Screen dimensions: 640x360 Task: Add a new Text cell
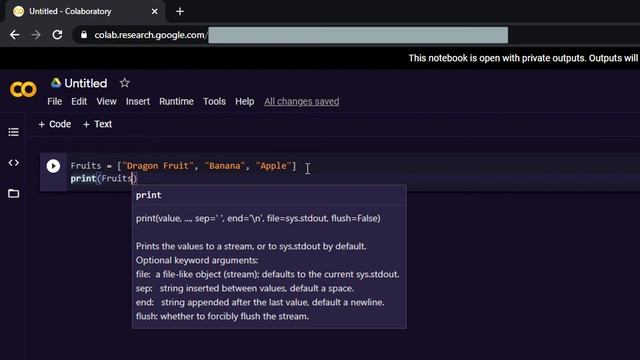[97, 124]
